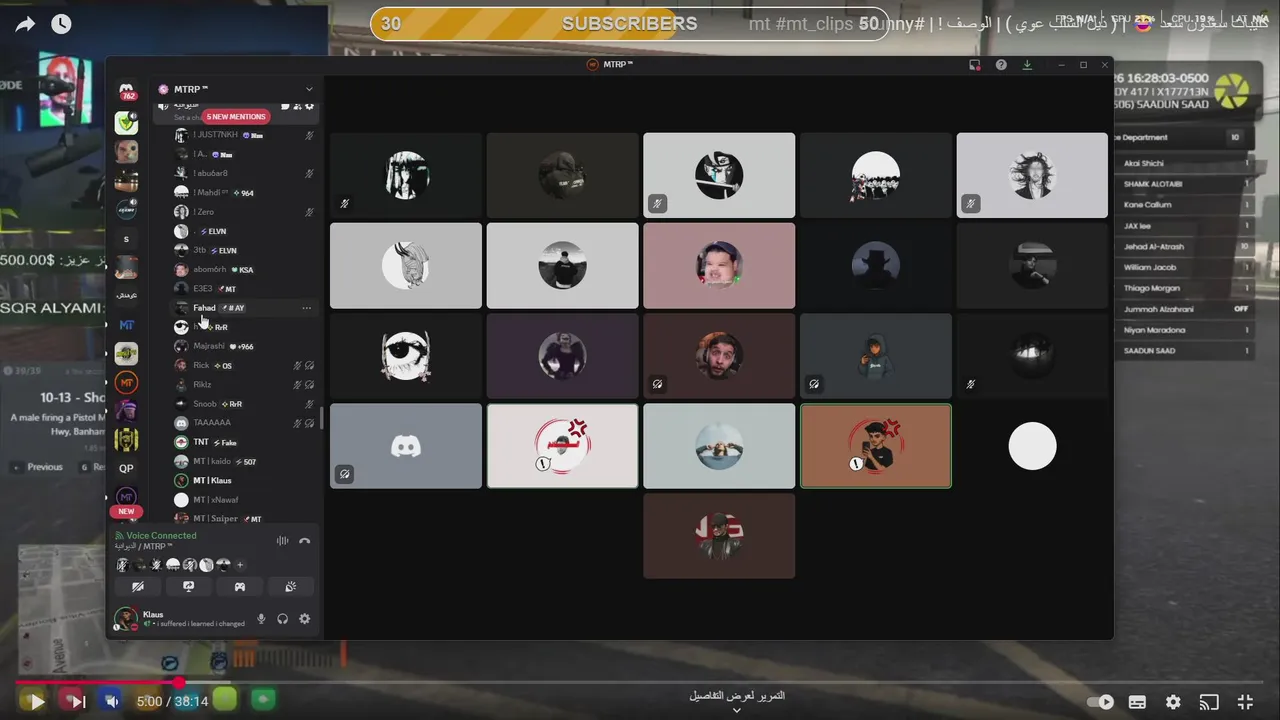1280x720 pixels.
Task: Open the S server in Discord sidebar
Action: click(126, 239)
